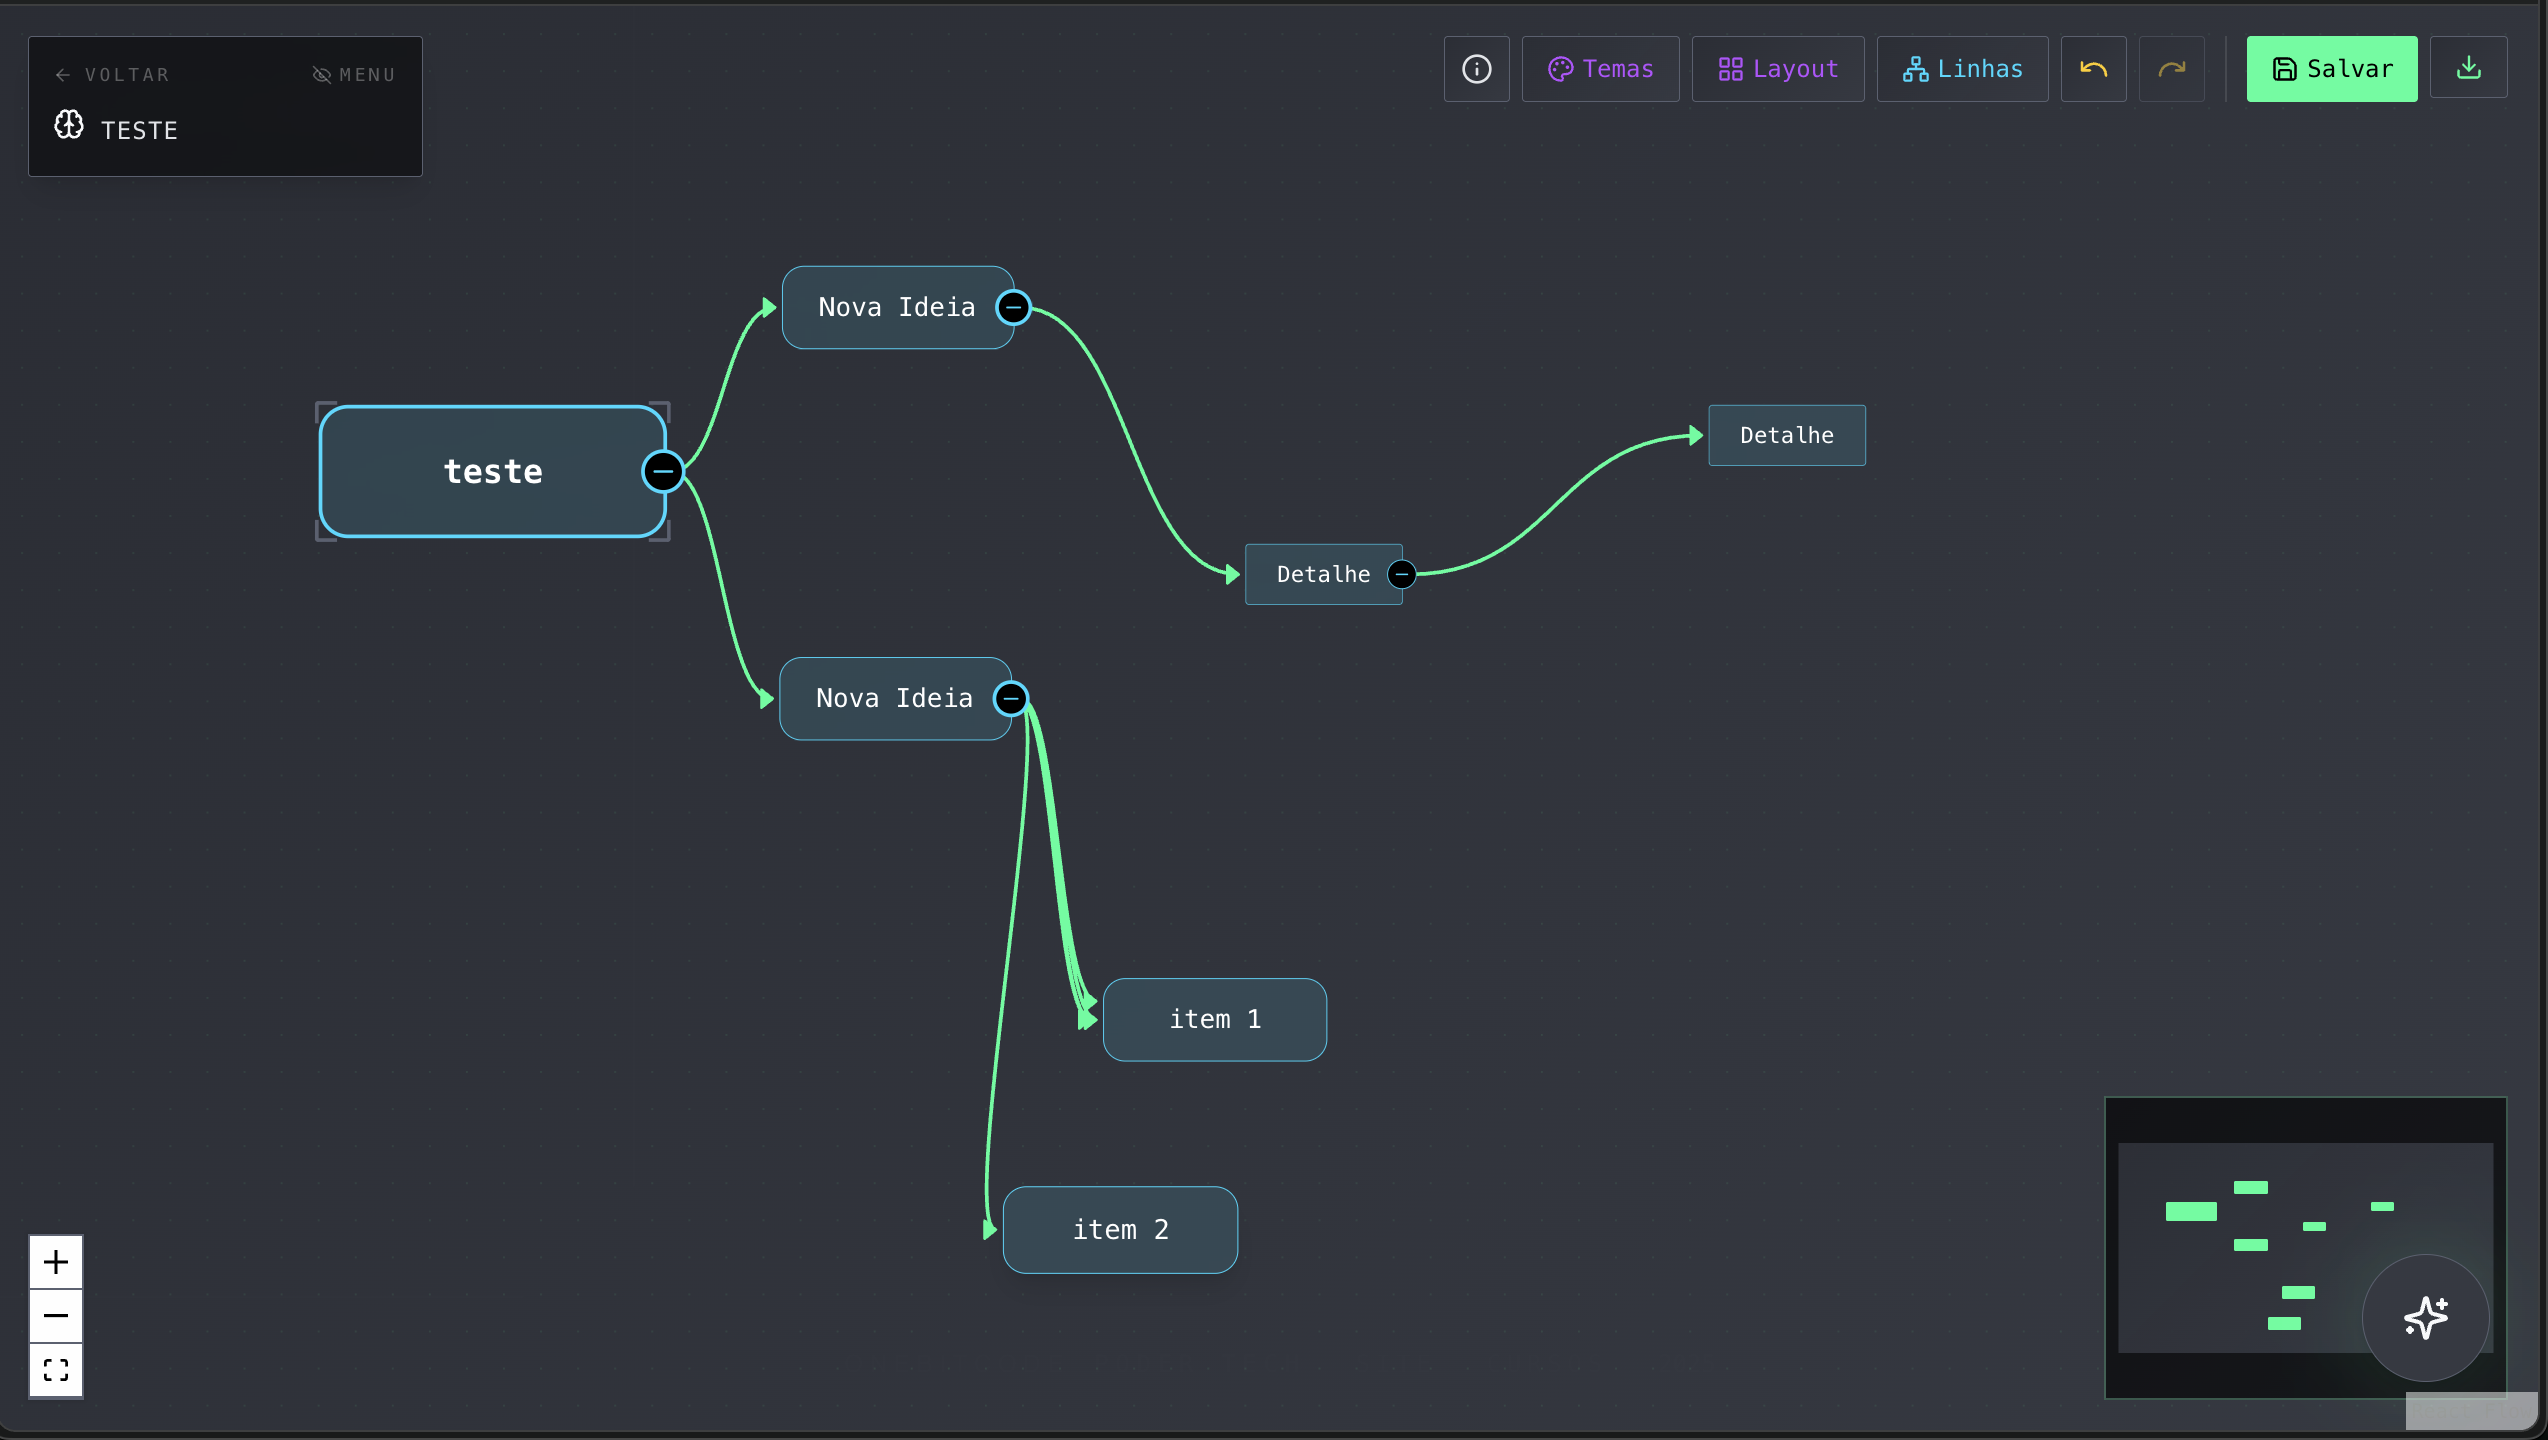The image size is (2548, 1440).
Task: Open the Temas themes menu
Action: point(1600,69)
